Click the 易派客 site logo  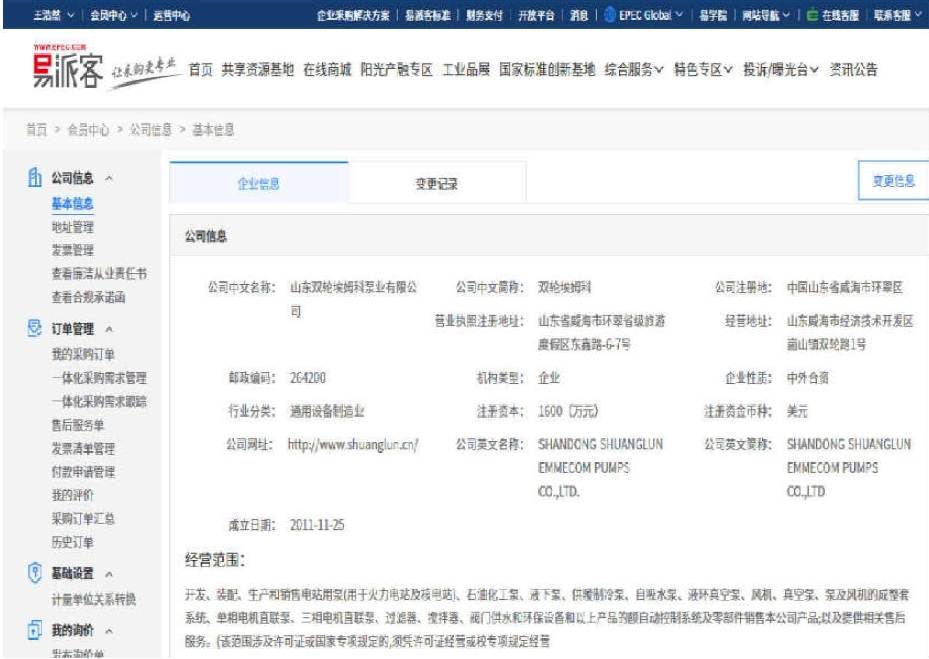pos(68,67)
